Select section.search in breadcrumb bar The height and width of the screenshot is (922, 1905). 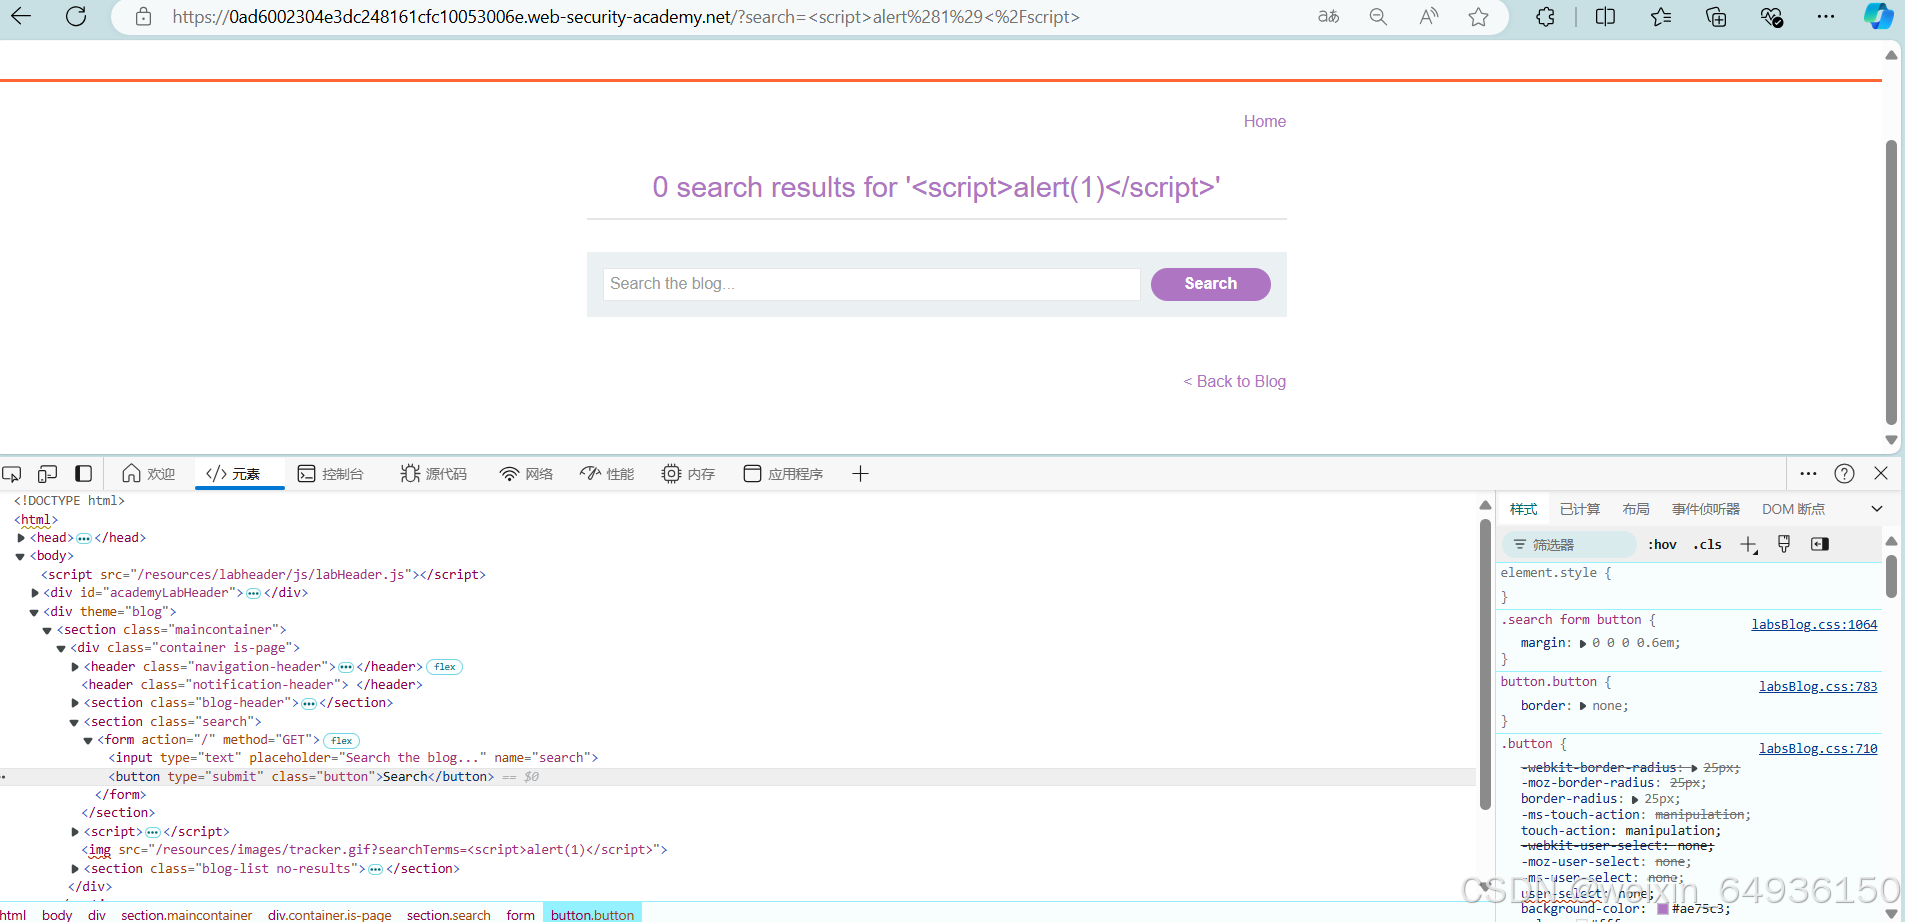pos(449,914)
